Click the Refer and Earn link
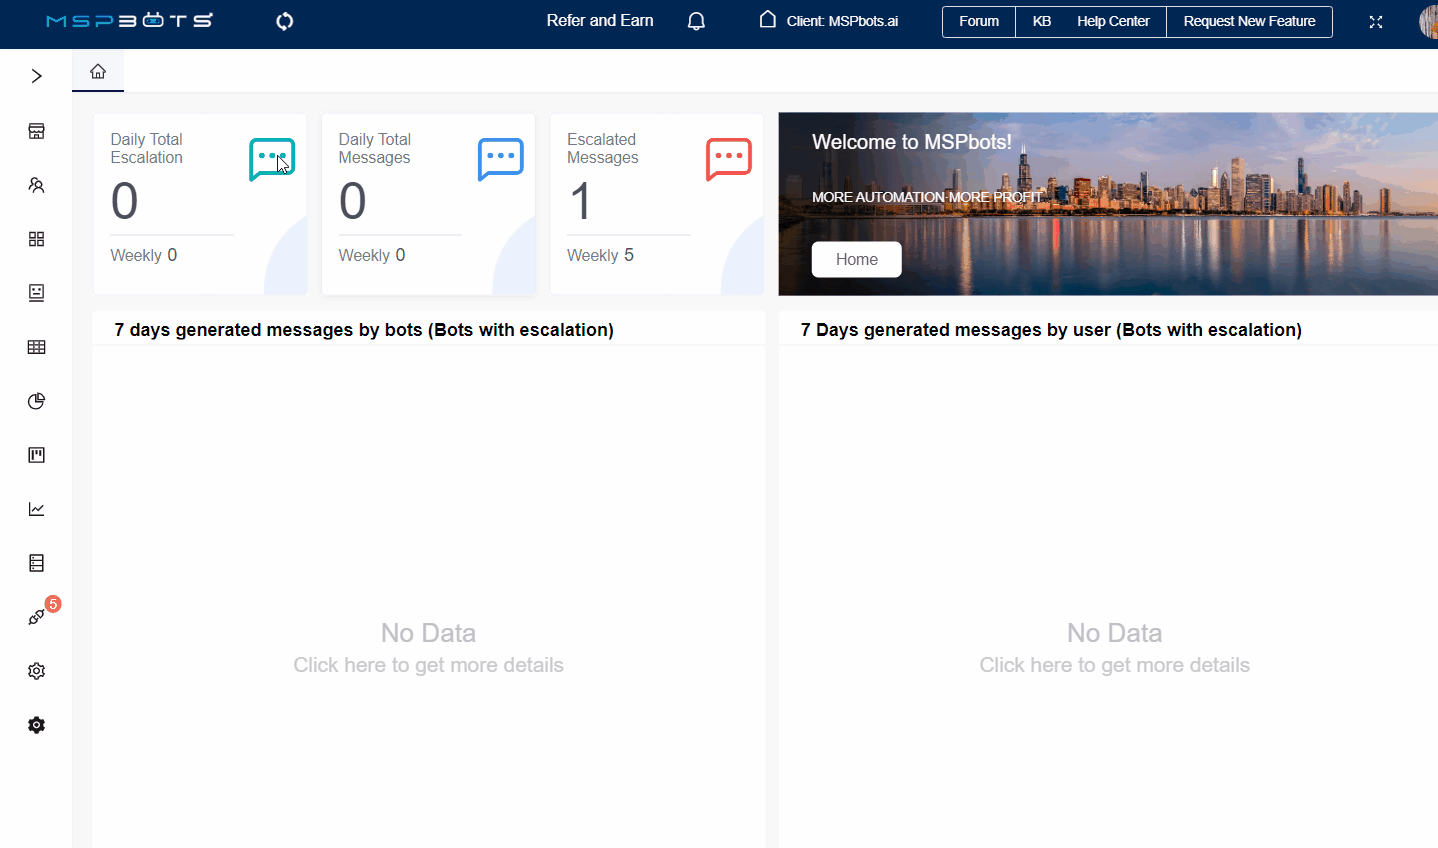The height and width of the screenshot is (848, 1438). (x=600, y=21)
